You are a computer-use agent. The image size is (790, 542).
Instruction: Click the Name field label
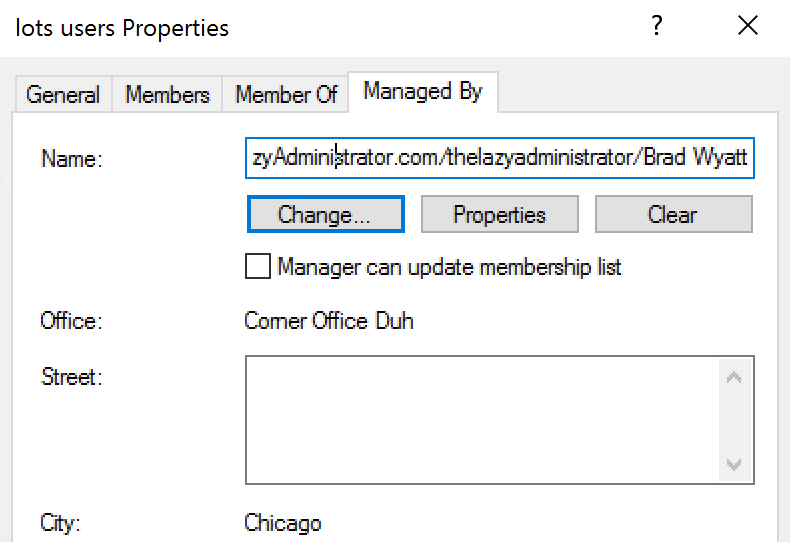pyautogui.click(x=72, y=159)
